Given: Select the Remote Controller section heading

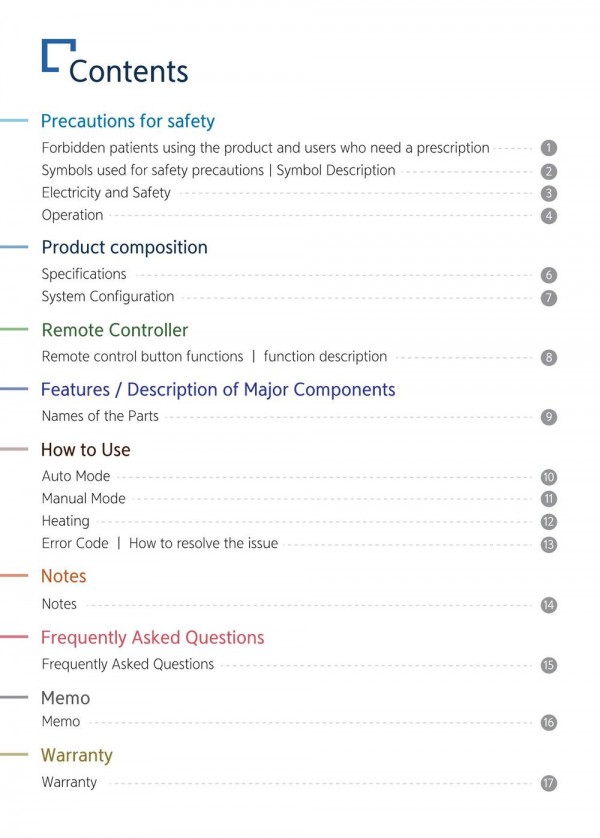Looking at the screenshot, I should pos(115,330).
